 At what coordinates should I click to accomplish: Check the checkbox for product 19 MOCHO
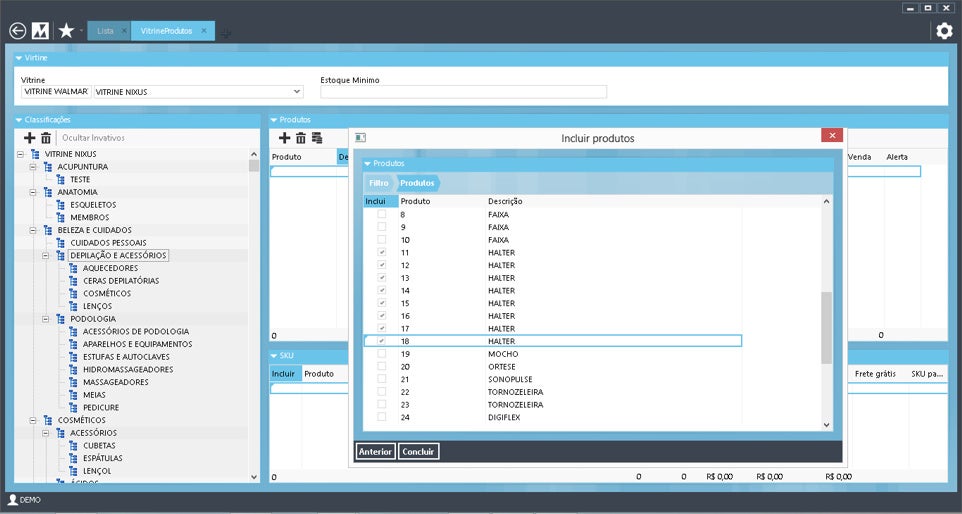click(x=381, y=354)
